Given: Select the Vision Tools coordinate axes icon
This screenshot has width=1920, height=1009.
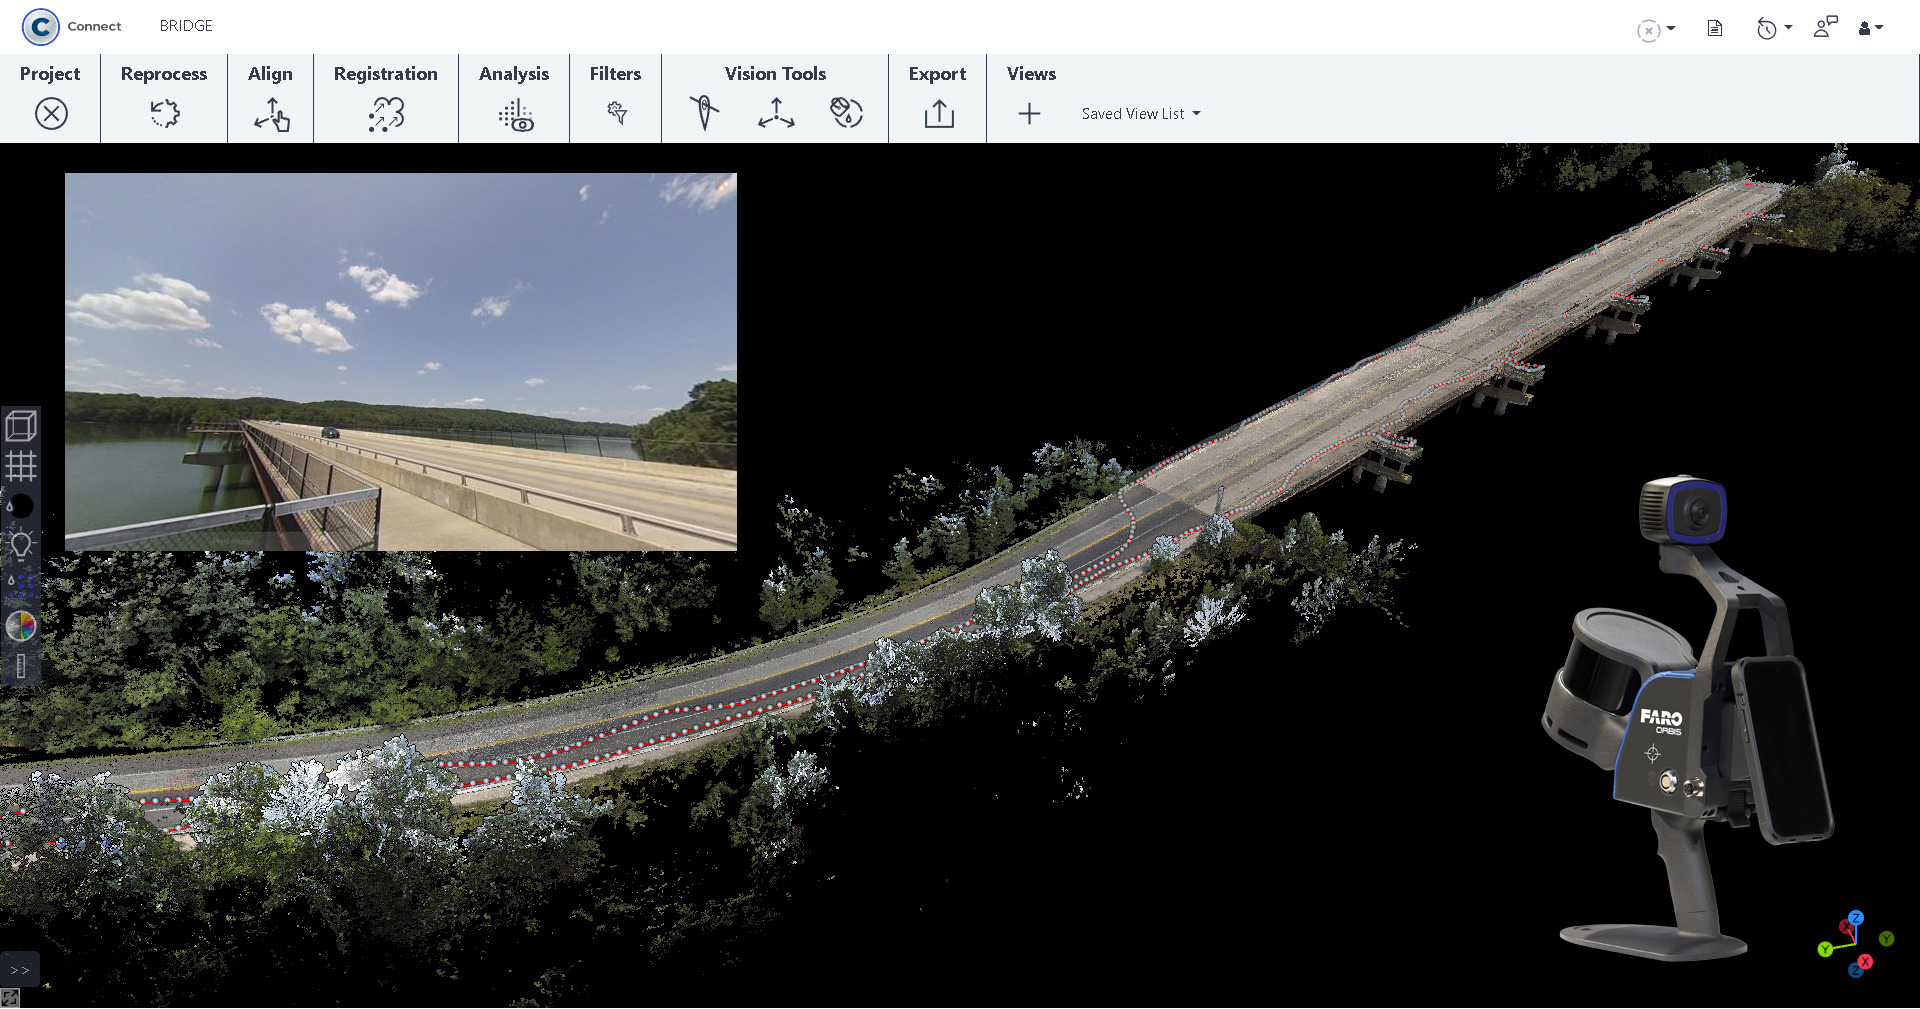Looking at the screenshot, I should click(x=776, y=112).
